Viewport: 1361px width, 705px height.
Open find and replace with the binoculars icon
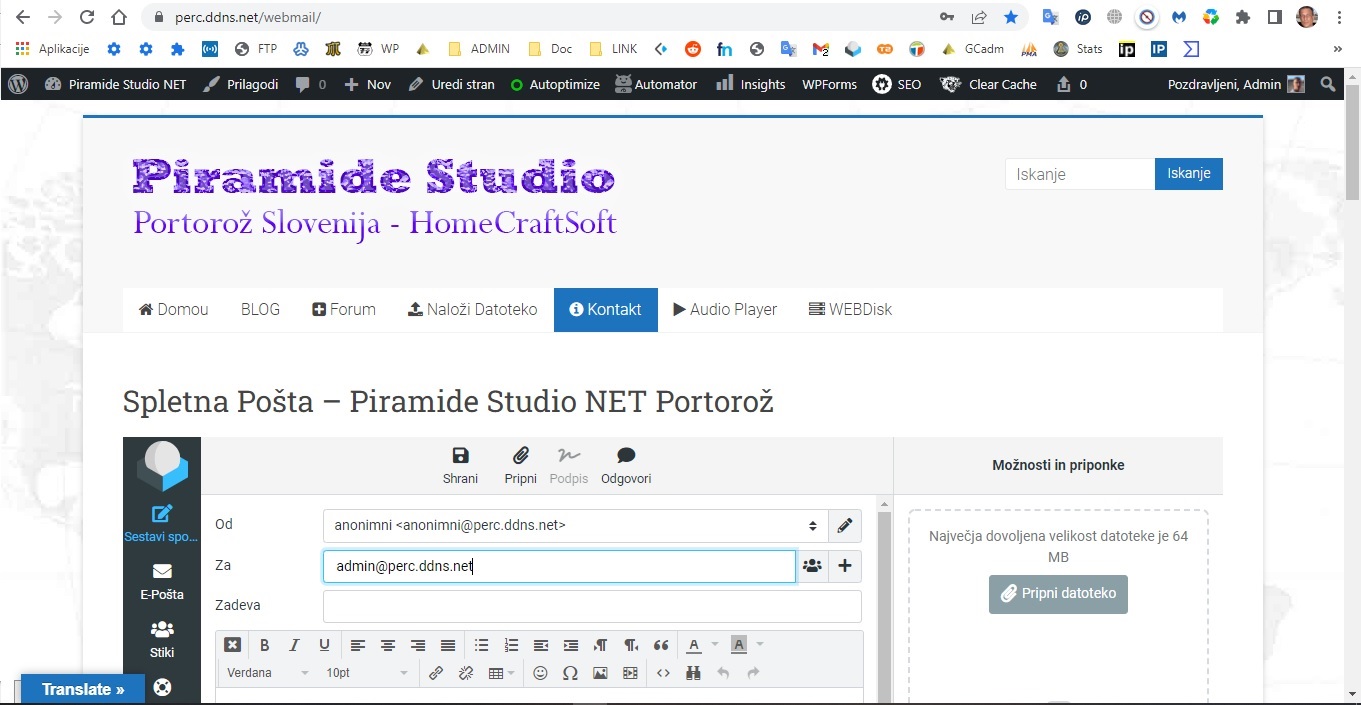(693, 673)
